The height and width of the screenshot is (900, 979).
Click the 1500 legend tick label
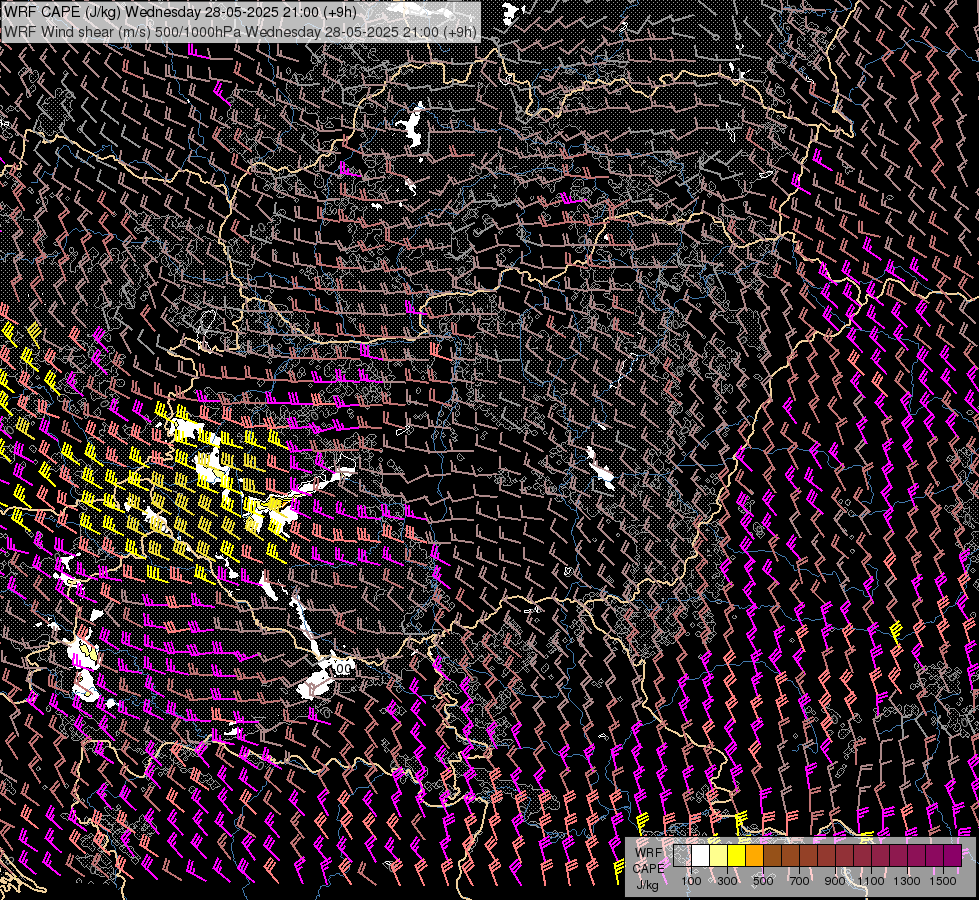pyautogui.click(x=943, y=881)
